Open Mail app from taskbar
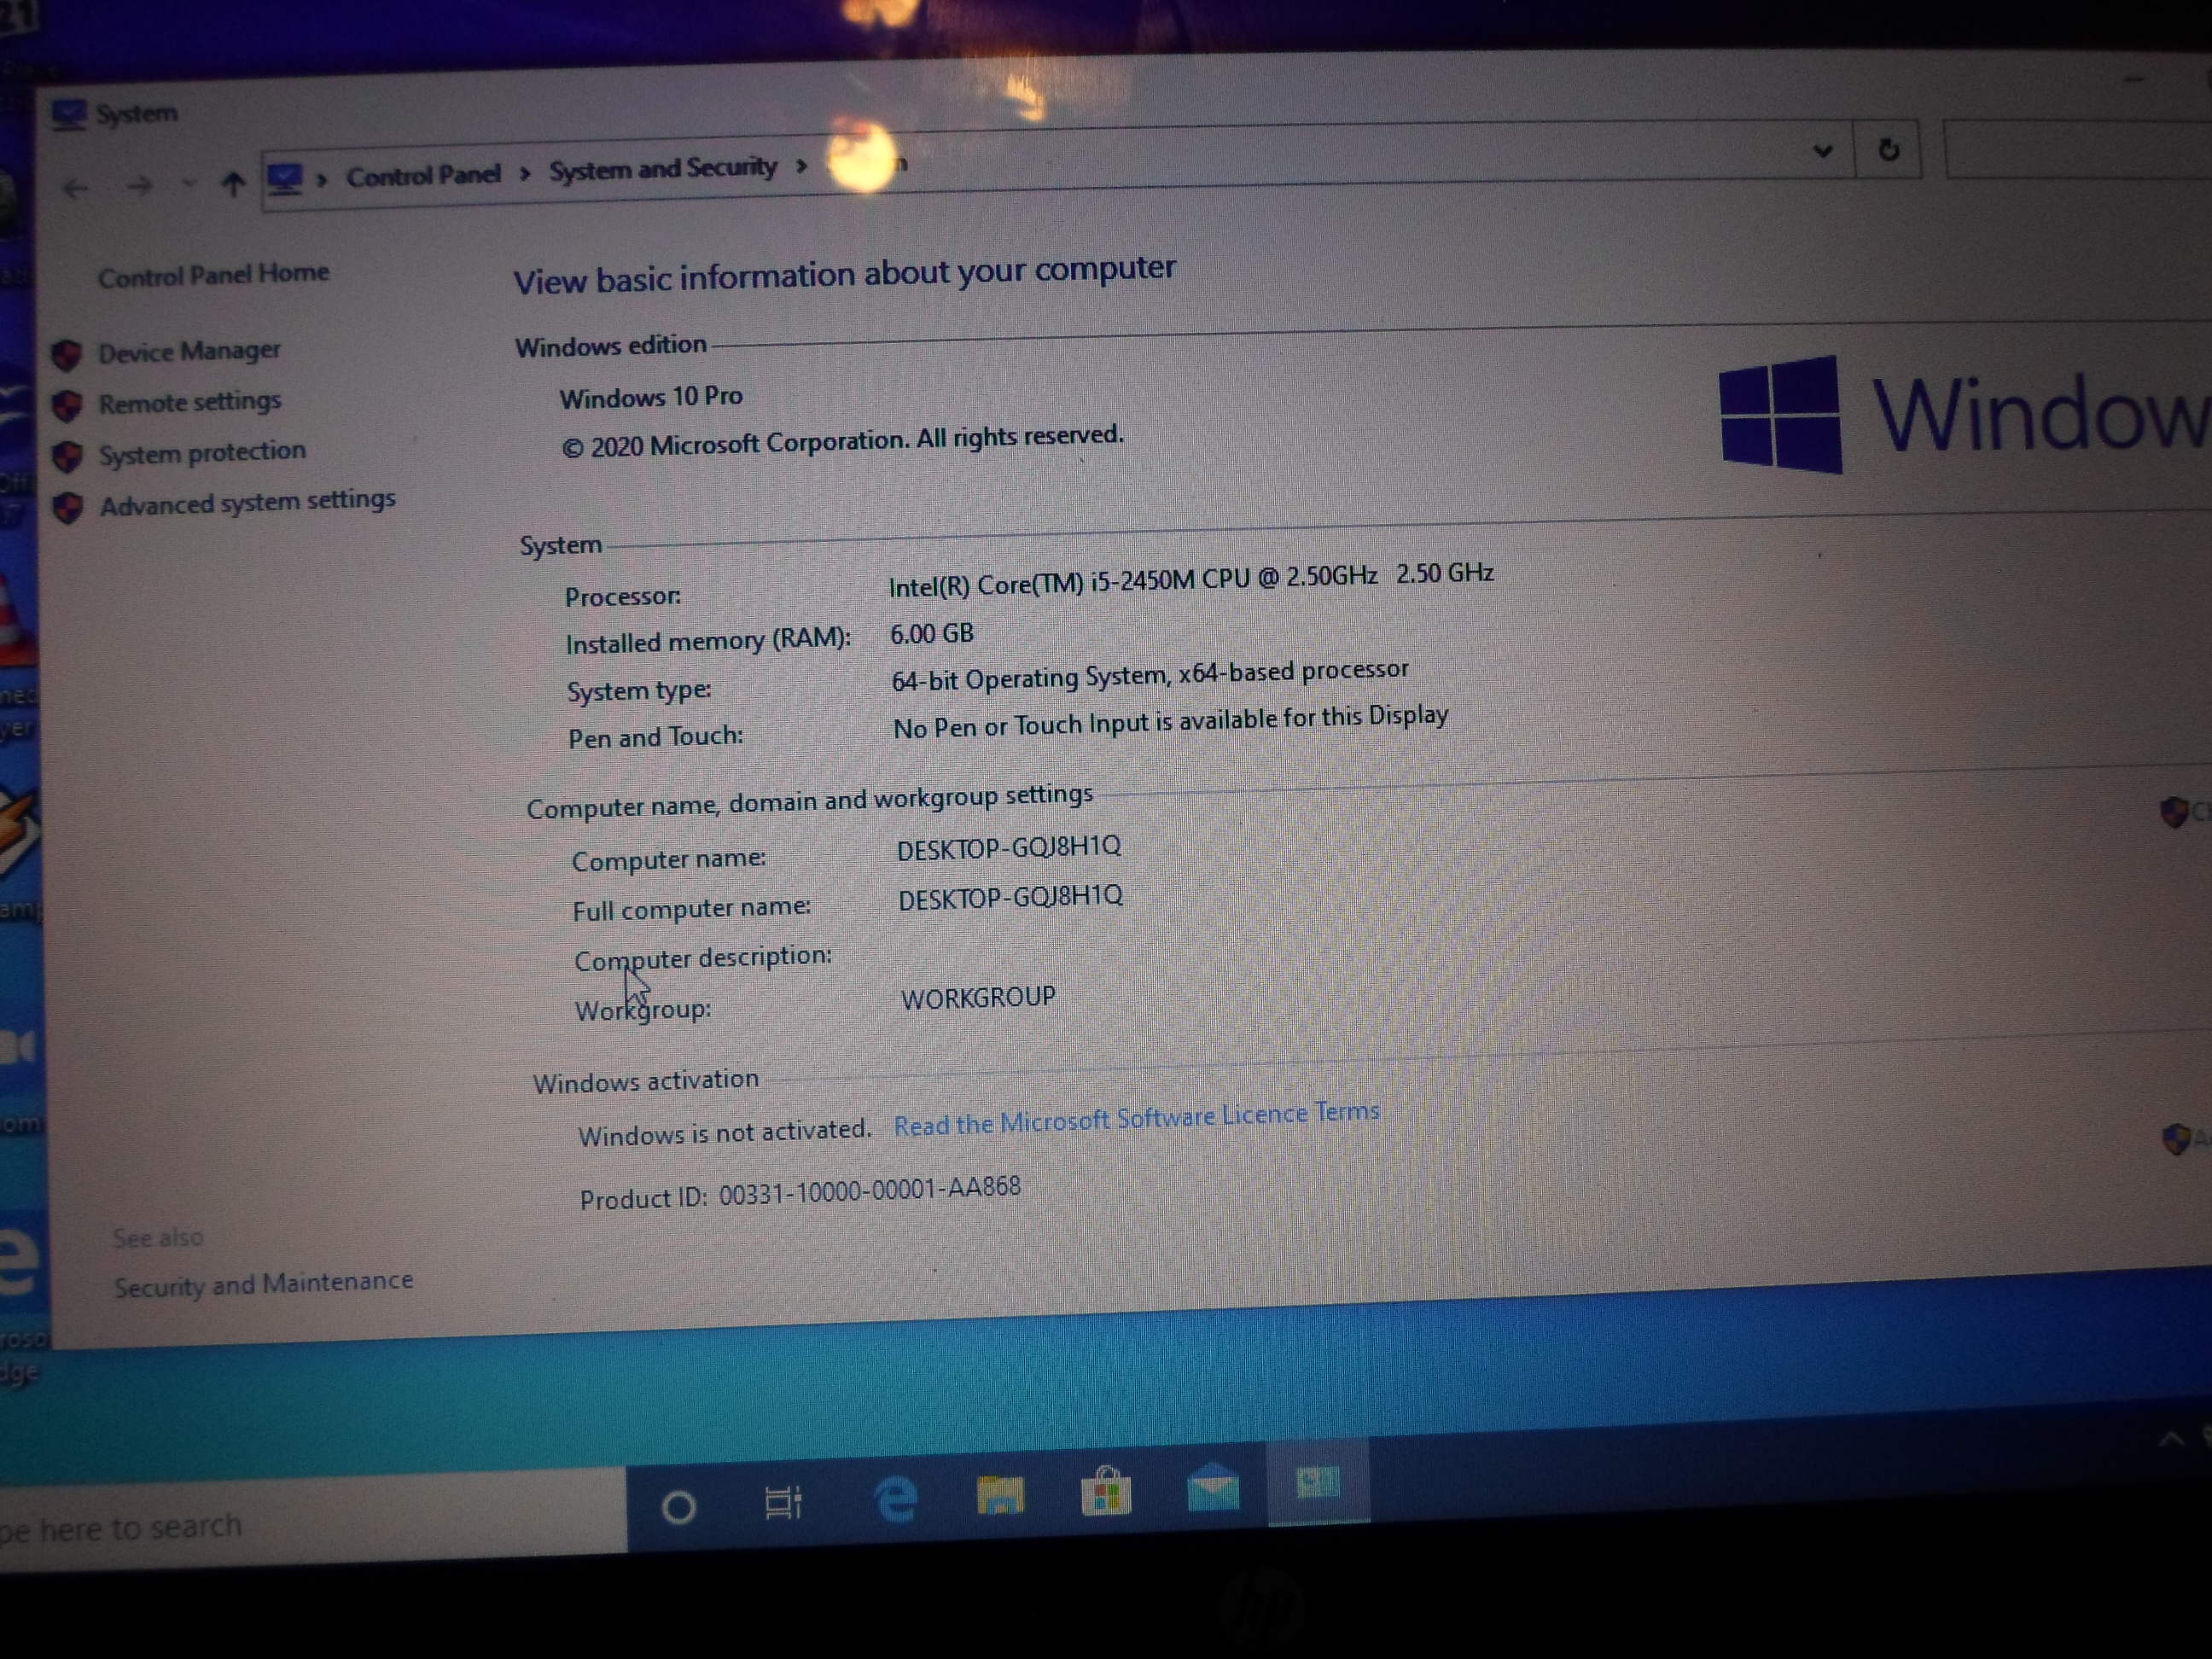Viewport: 2212px width, 1659px height. 1212,1487
